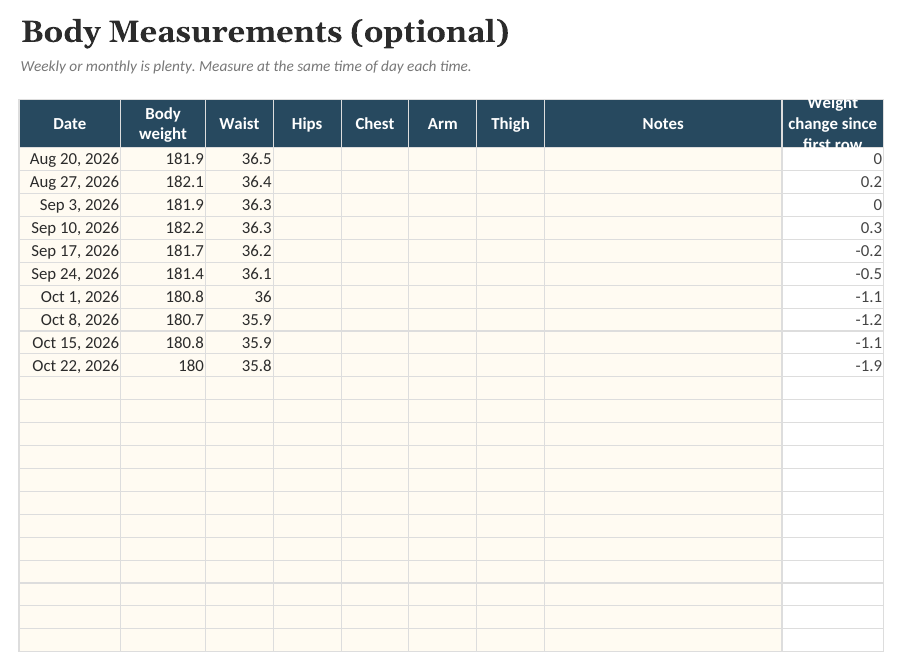Select the Aug 20, 2026 date cell

[70, 159]
